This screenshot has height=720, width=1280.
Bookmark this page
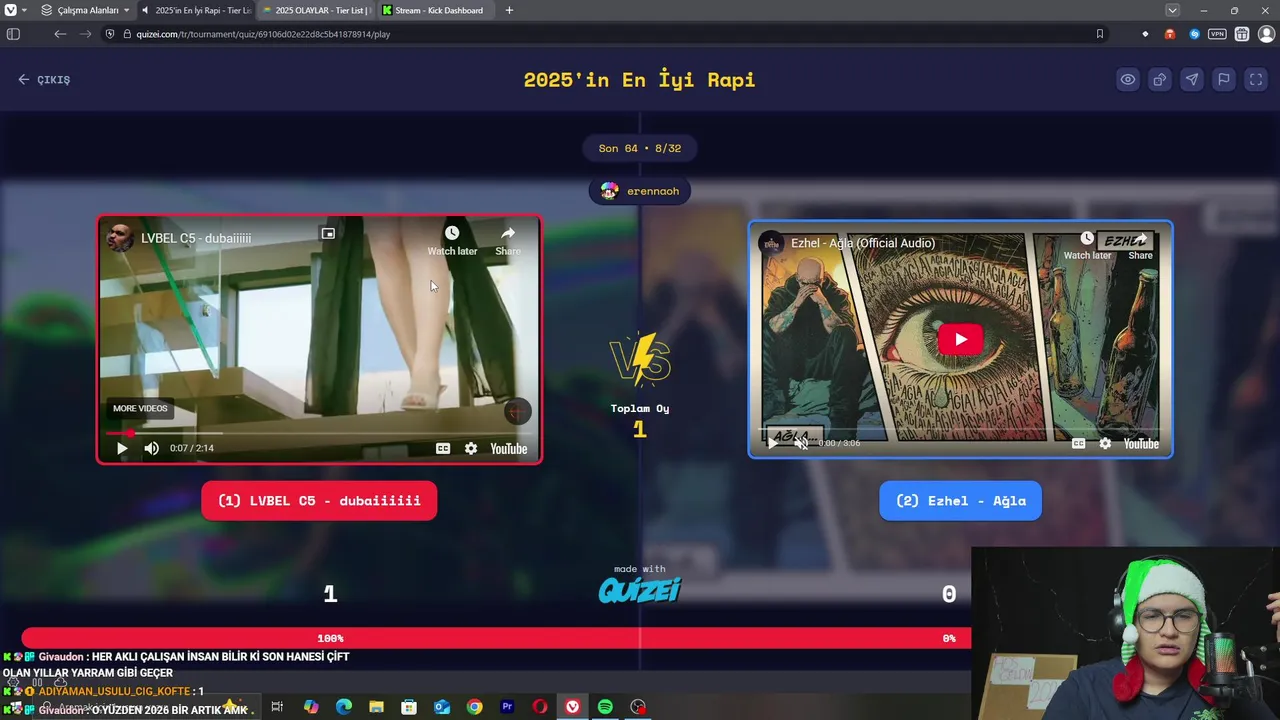(x=1100, y=34)
